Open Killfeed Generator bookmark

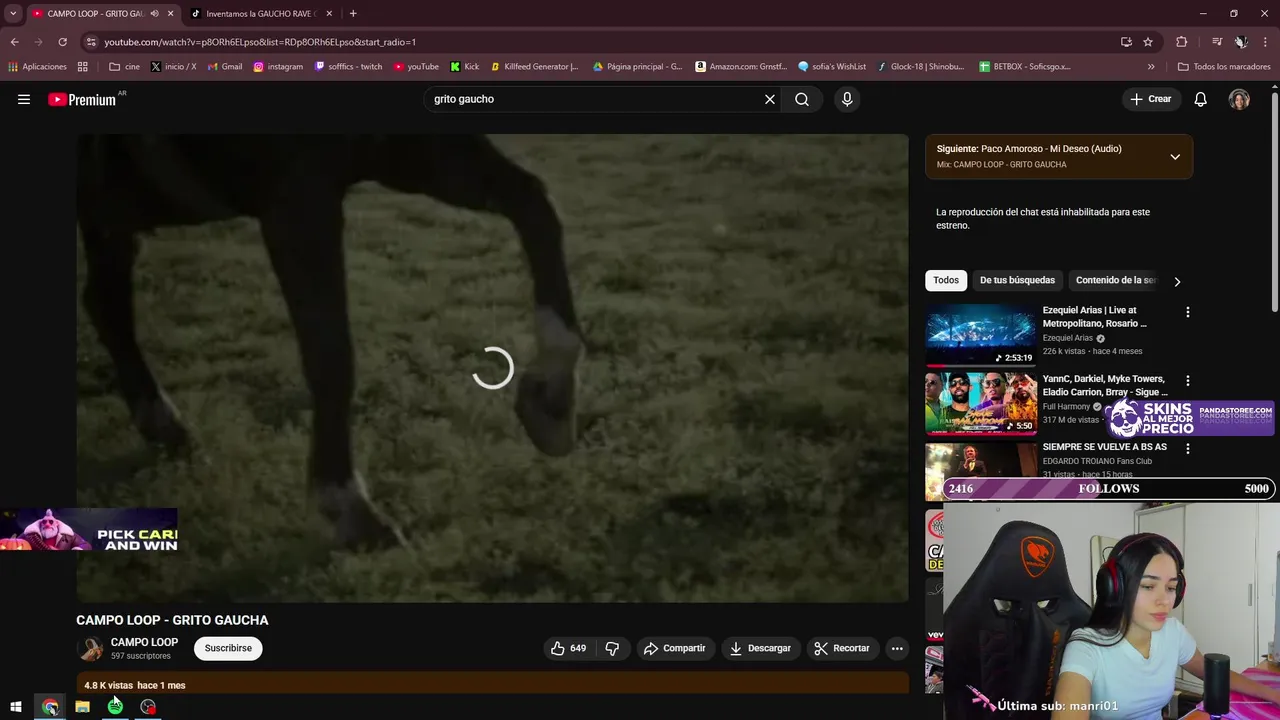click(534, 67)
